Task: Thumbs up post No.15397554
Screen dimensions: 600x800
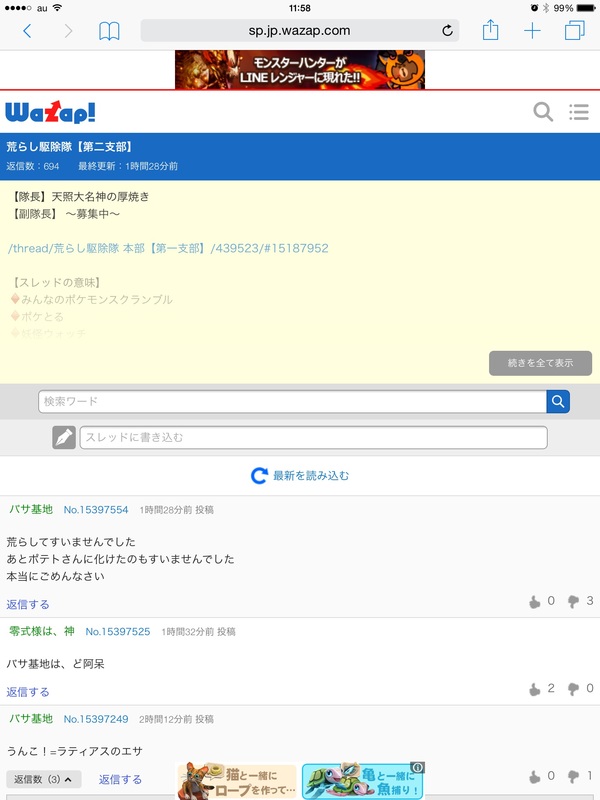Action: 535,601
